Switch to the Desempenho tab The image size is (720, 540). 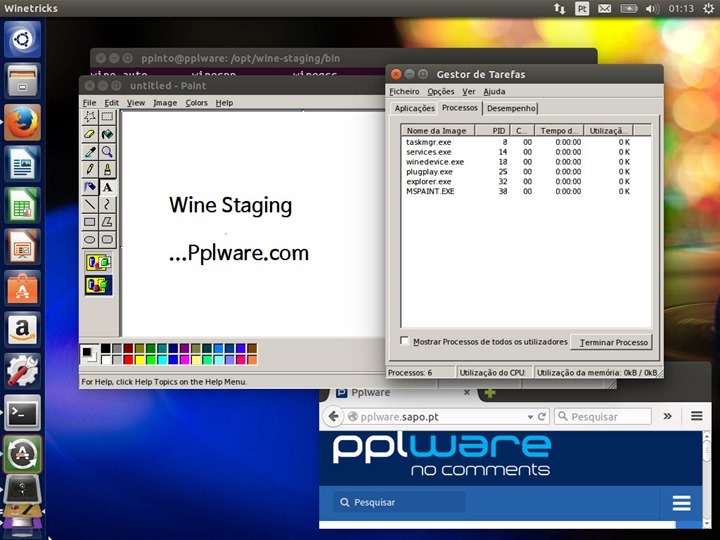coord(511,108)
